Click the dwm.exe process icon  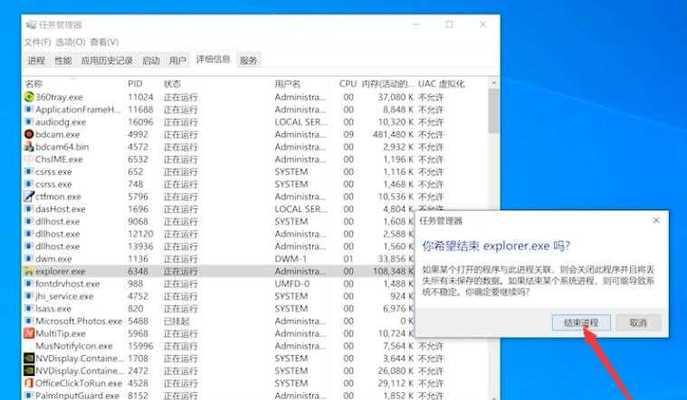coord(29,258)
